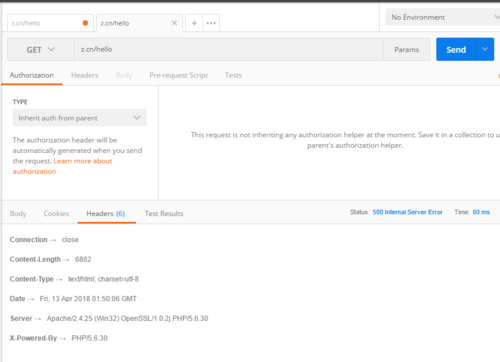
Task: Switch to the request Body tab
Action: pos(124,75)
